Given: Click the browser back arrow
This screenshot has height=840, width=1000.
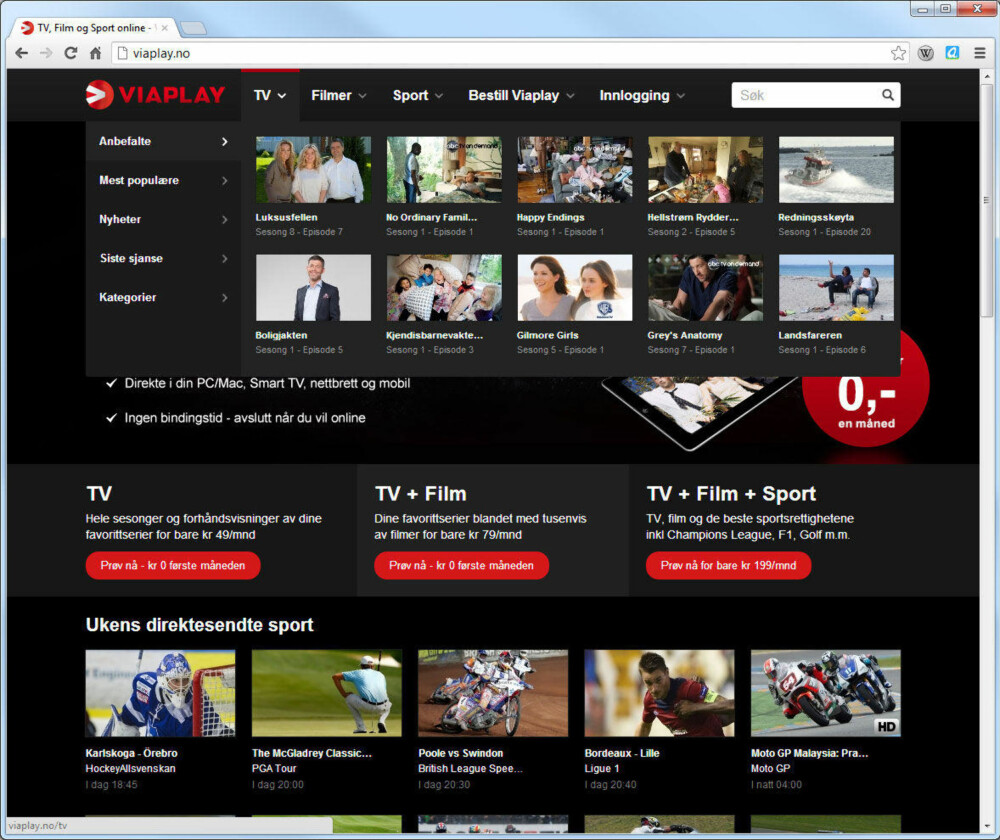Looking at the screenshot, I should coord(21,53).
